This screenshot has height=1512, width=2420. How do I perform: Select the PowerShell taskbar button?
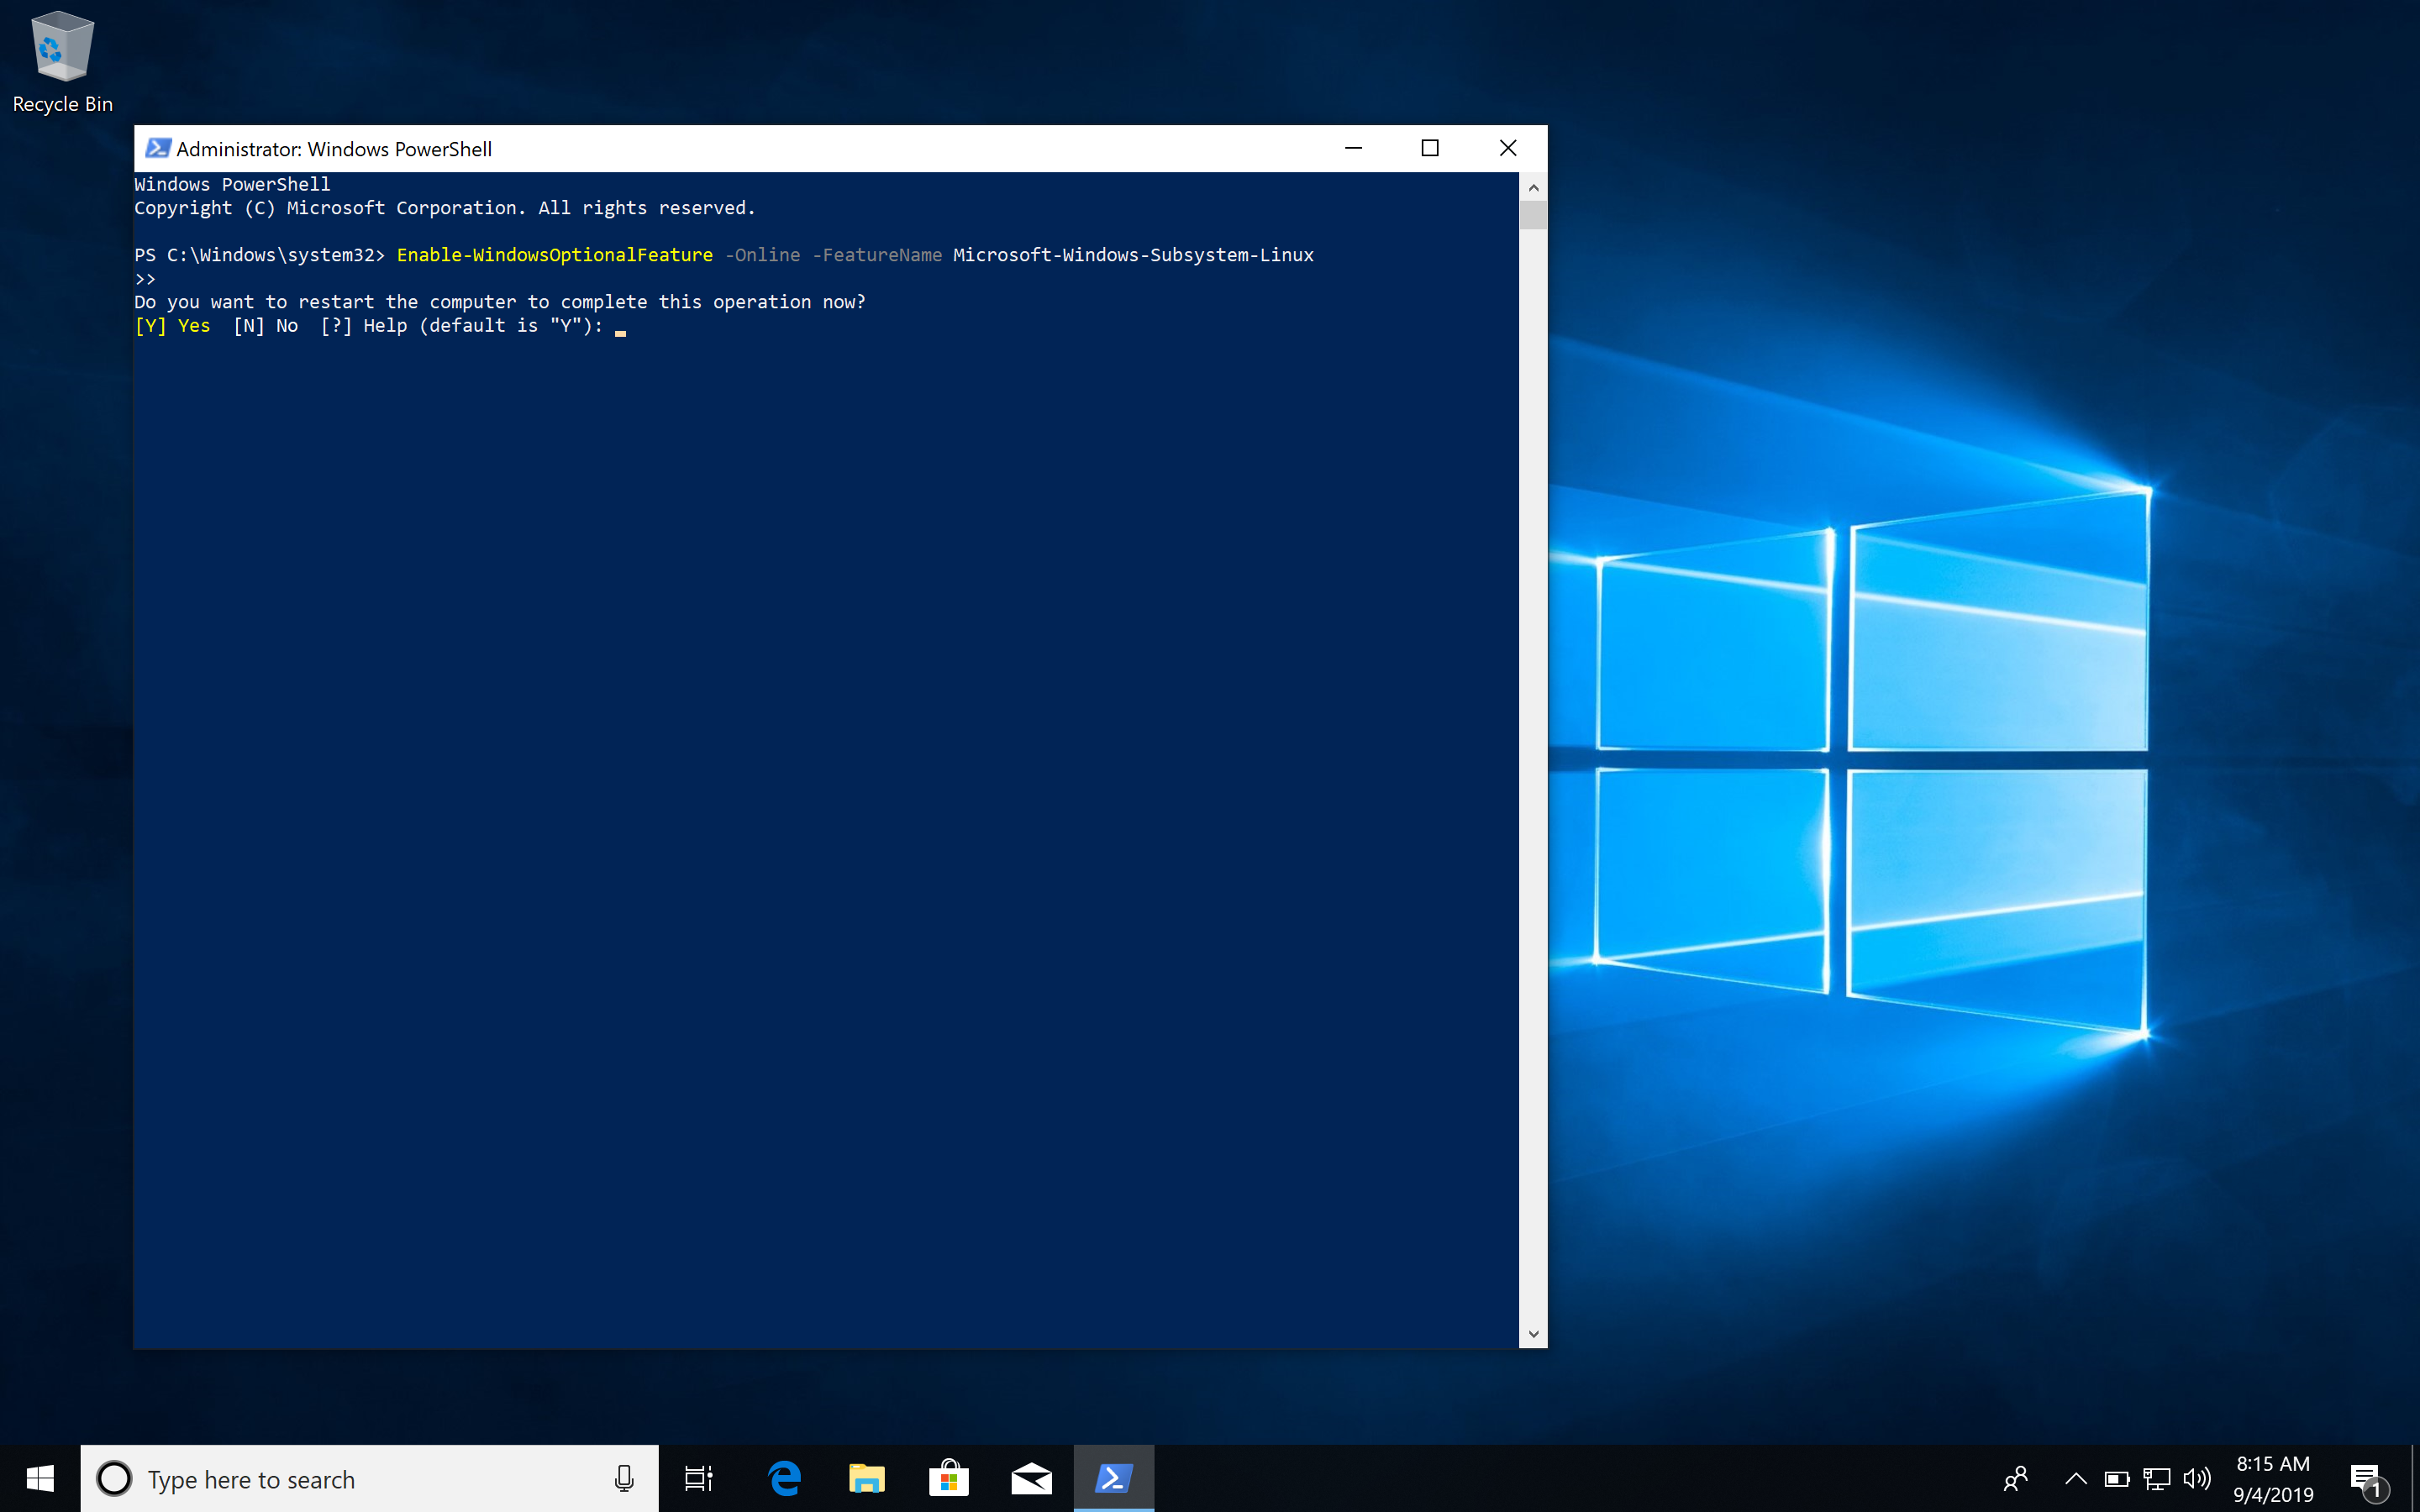[1113, 1478]
